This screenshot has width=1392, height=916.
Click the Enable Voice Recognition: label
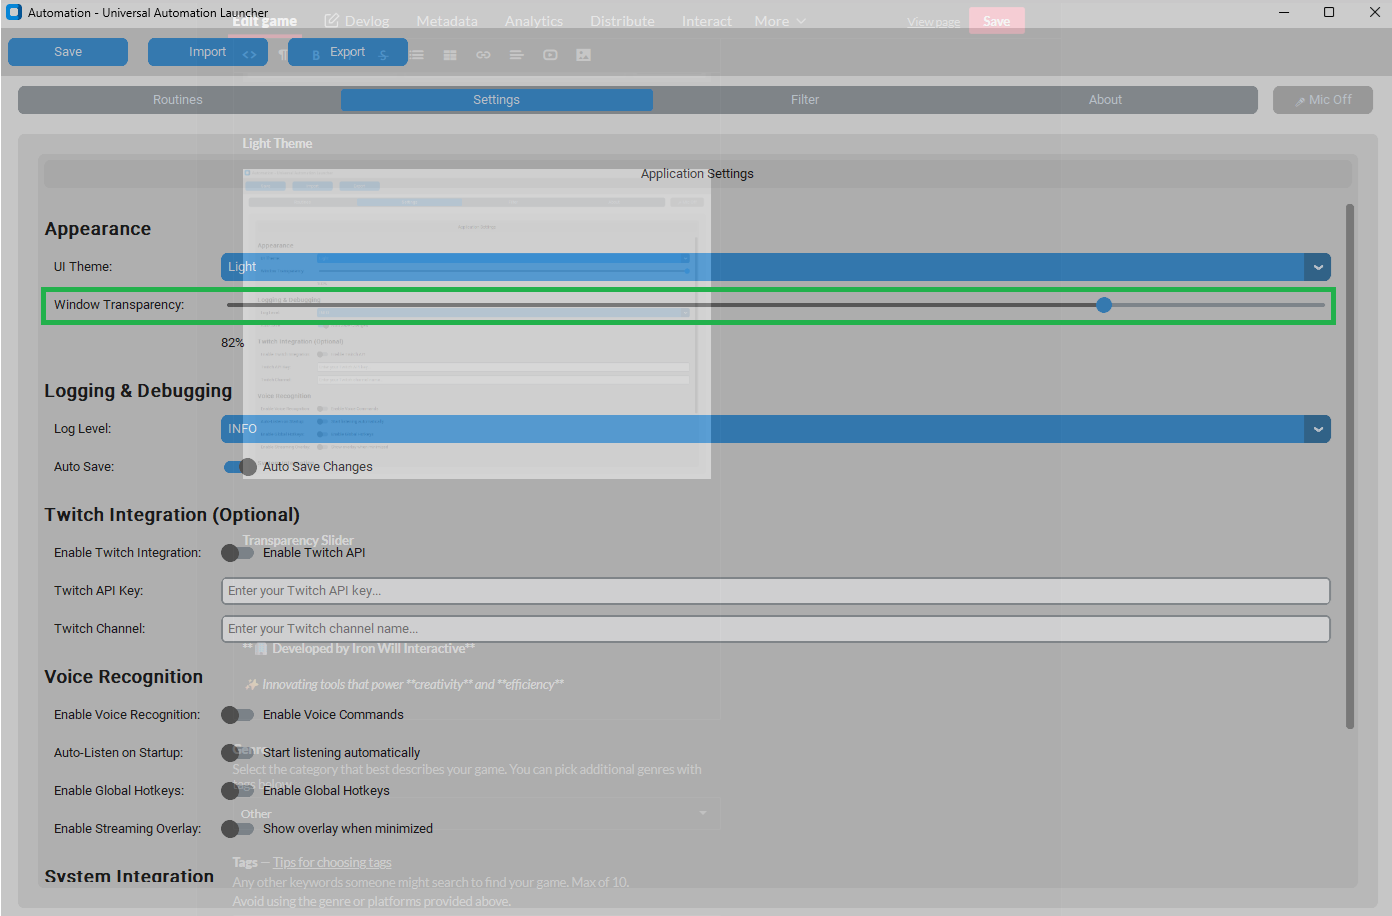click(127, 715)
